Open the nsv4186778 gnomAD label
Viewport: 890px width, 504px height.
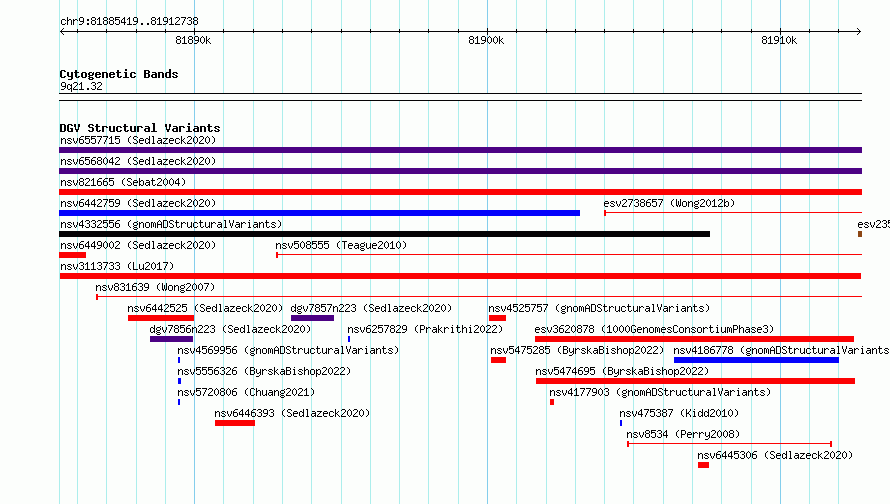(781, 350)
